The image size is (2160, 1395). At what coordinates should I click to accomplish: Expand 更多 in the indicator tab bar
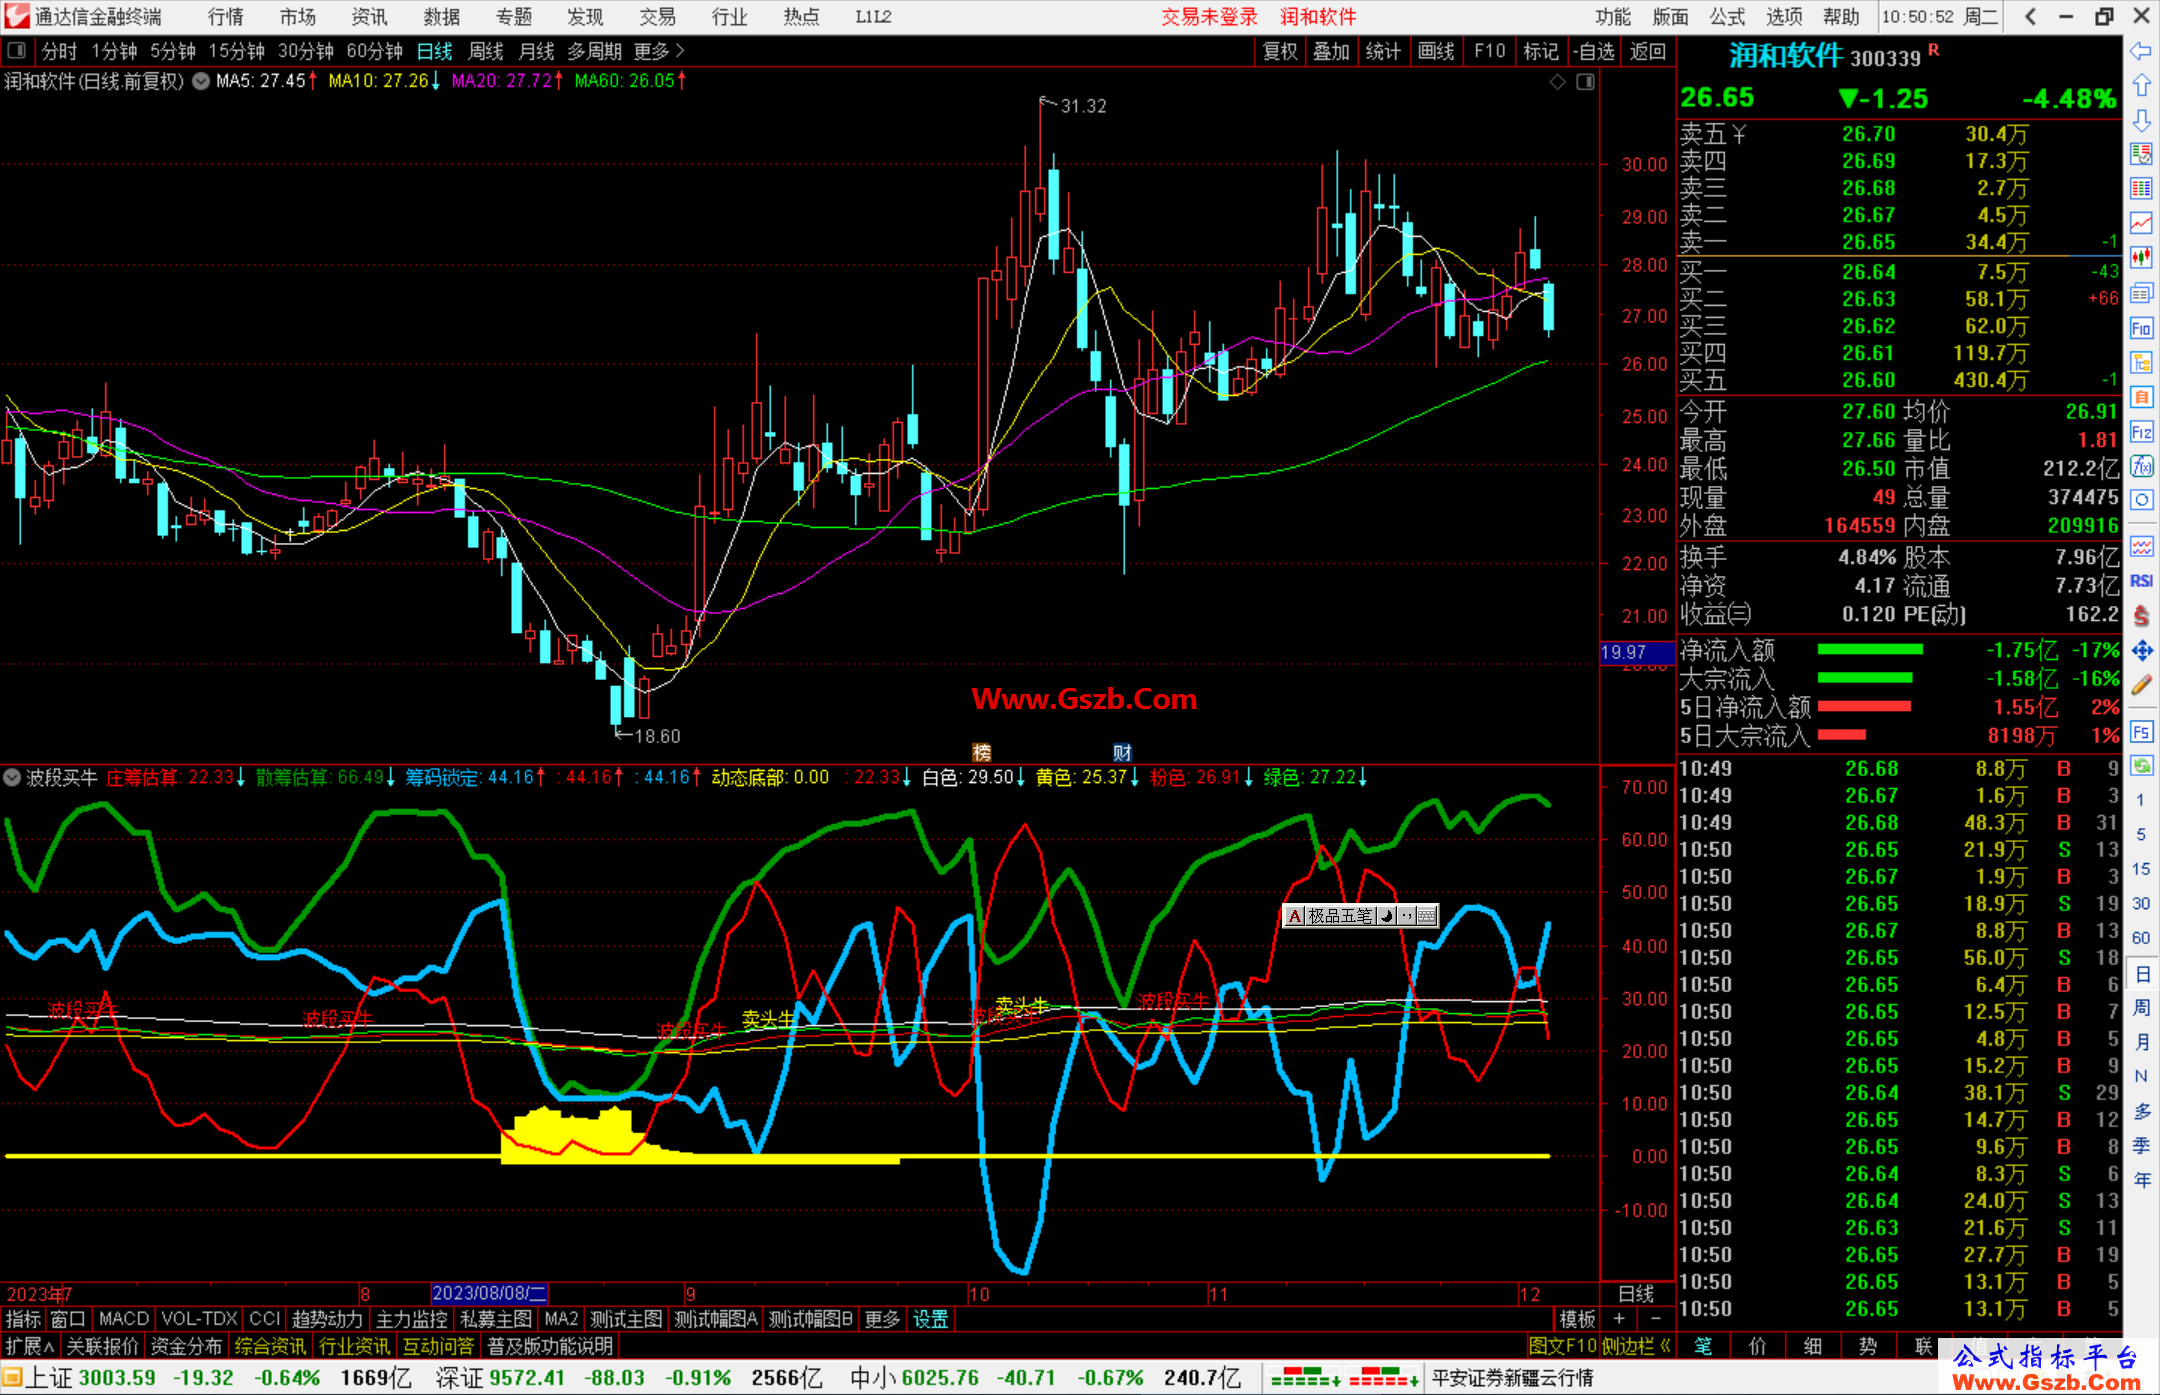point(882,1319)
